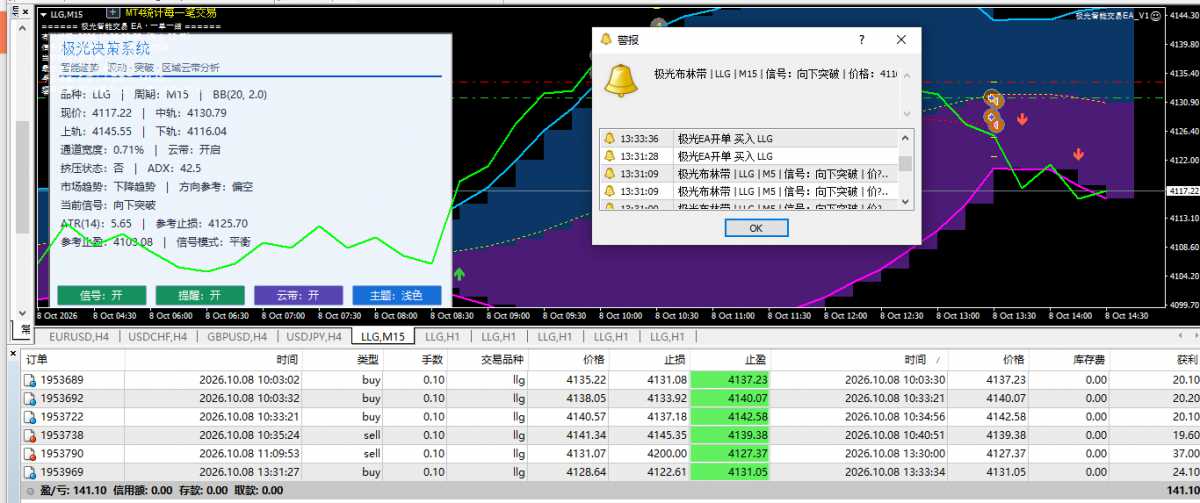The width and height of the screenshot is (1200, 503).
Task: Click the bell icon of the 13:33:36 alert
Action: click(x=609, y=139)
